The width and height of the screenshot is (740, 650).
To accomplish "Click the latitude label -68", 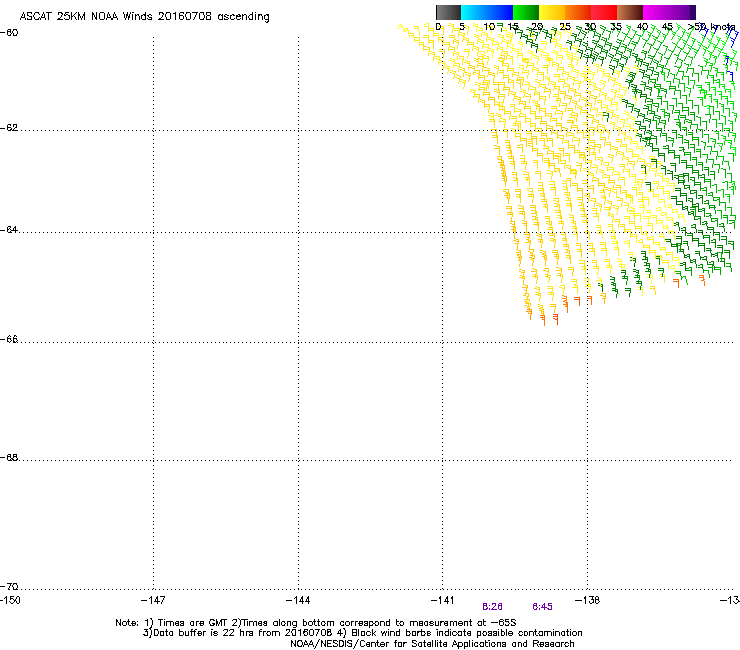I will [x=9, y=457].
